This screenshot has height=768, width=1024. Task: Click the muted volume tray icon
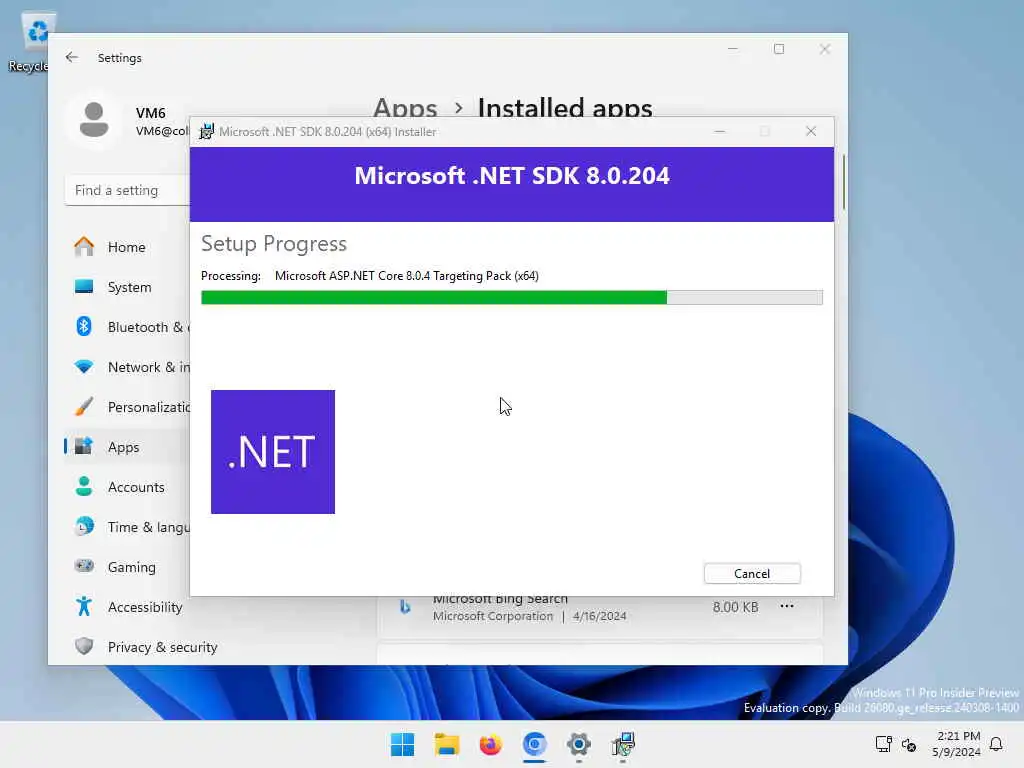(908, 744)
